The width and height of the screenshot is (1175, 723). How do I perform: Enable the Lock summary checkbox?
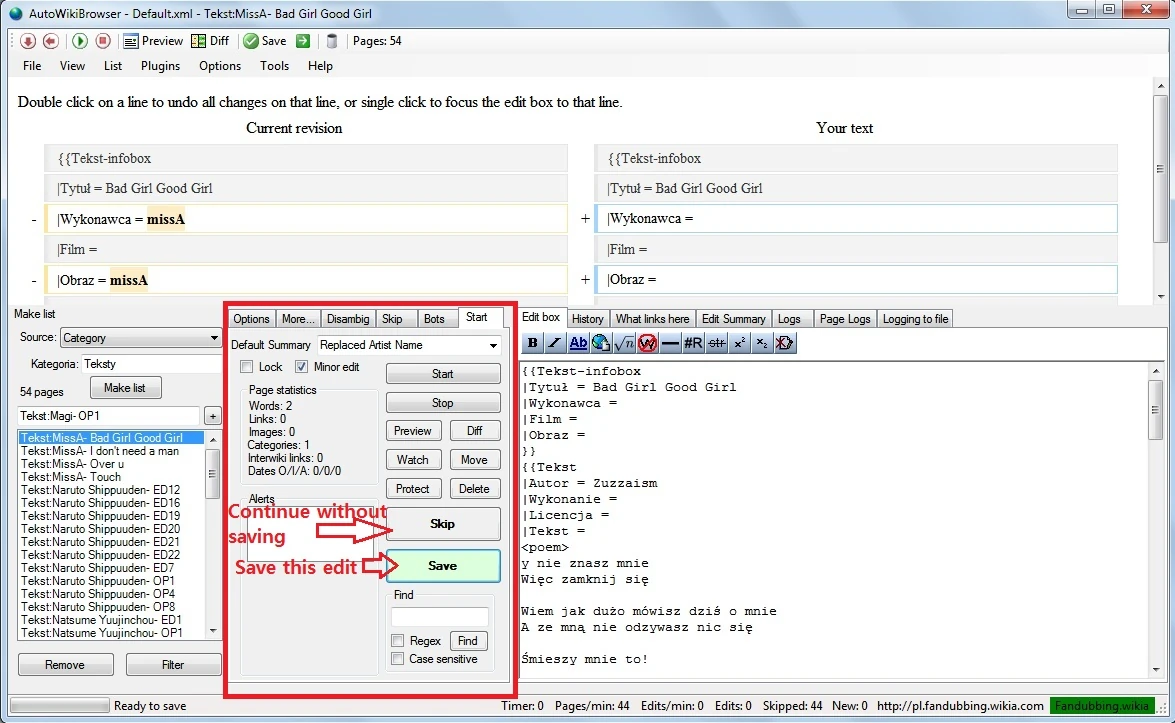[247, 367]
